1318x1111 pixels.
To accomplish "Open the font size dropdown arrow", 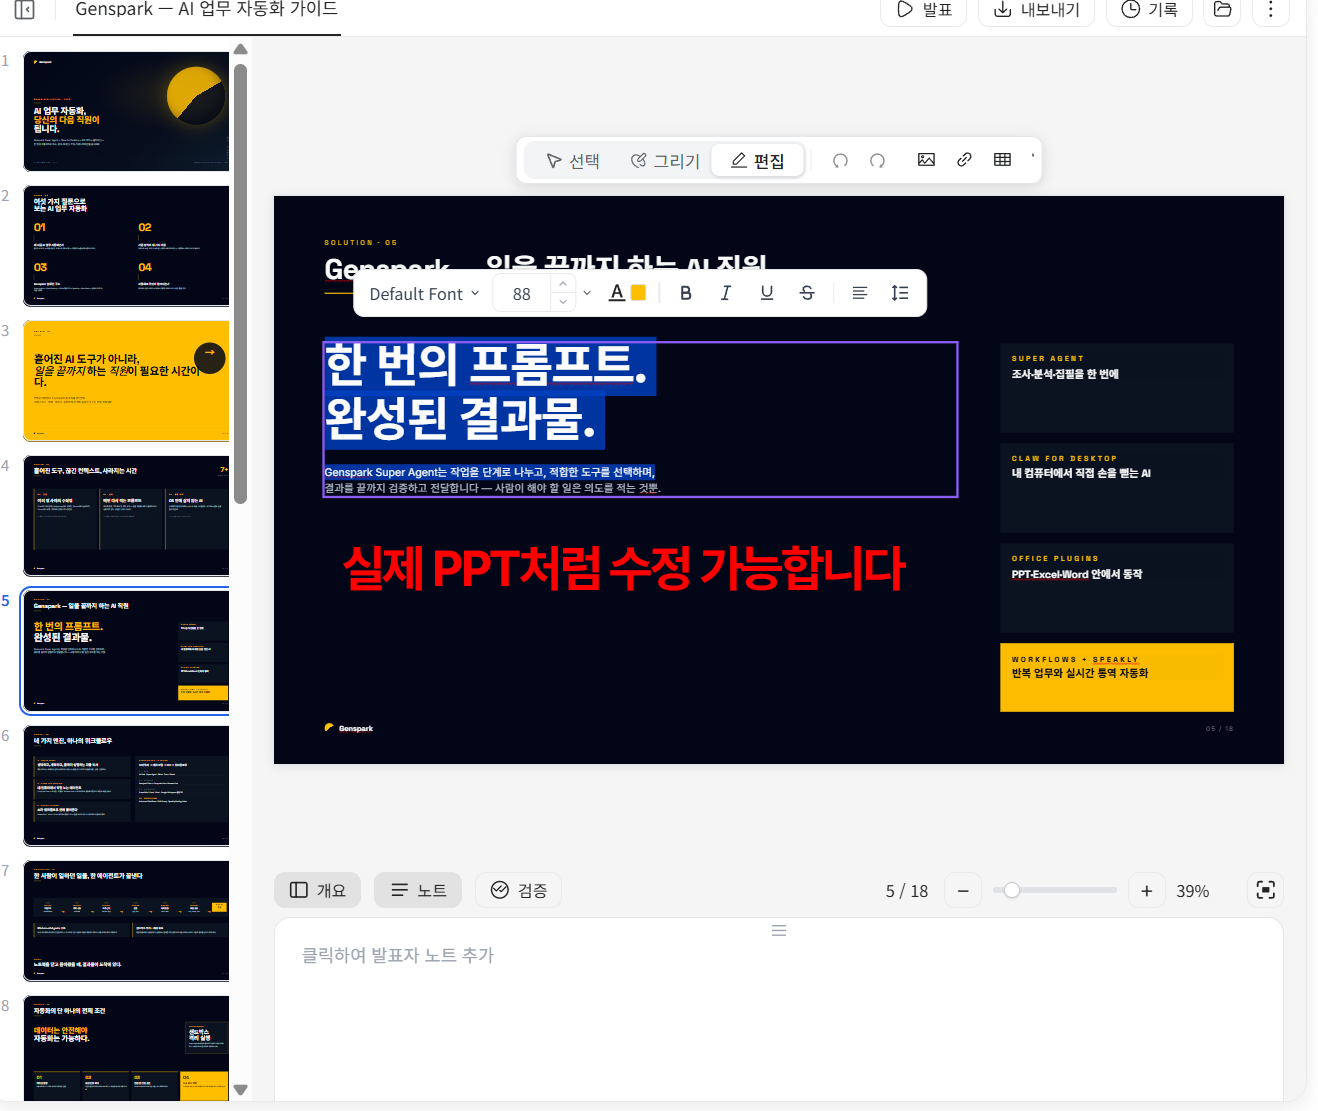I will coord(587,294).
